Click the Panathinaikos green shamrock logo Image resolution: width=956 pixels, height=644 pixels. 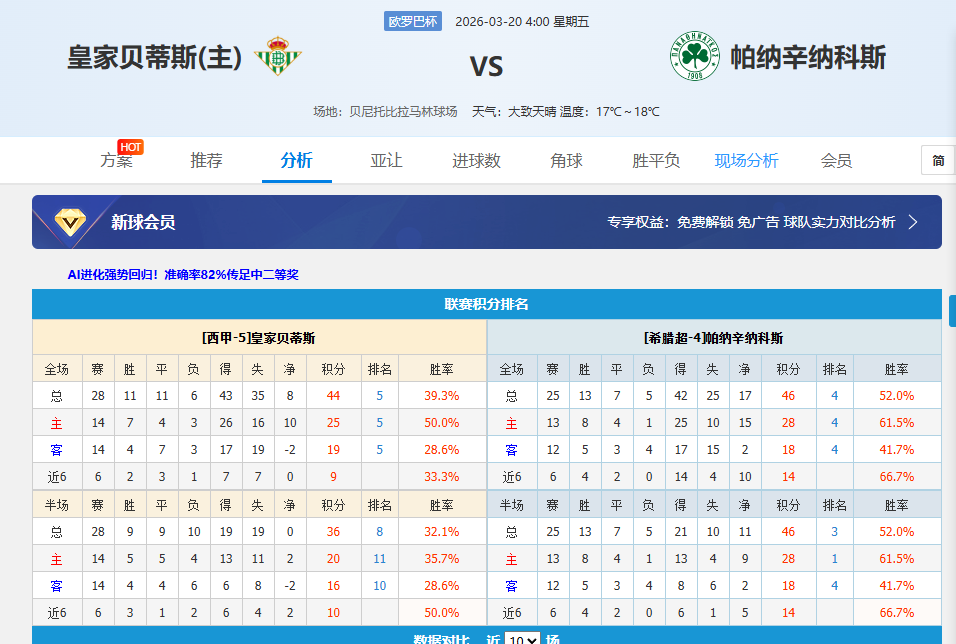tap(694, 57)
